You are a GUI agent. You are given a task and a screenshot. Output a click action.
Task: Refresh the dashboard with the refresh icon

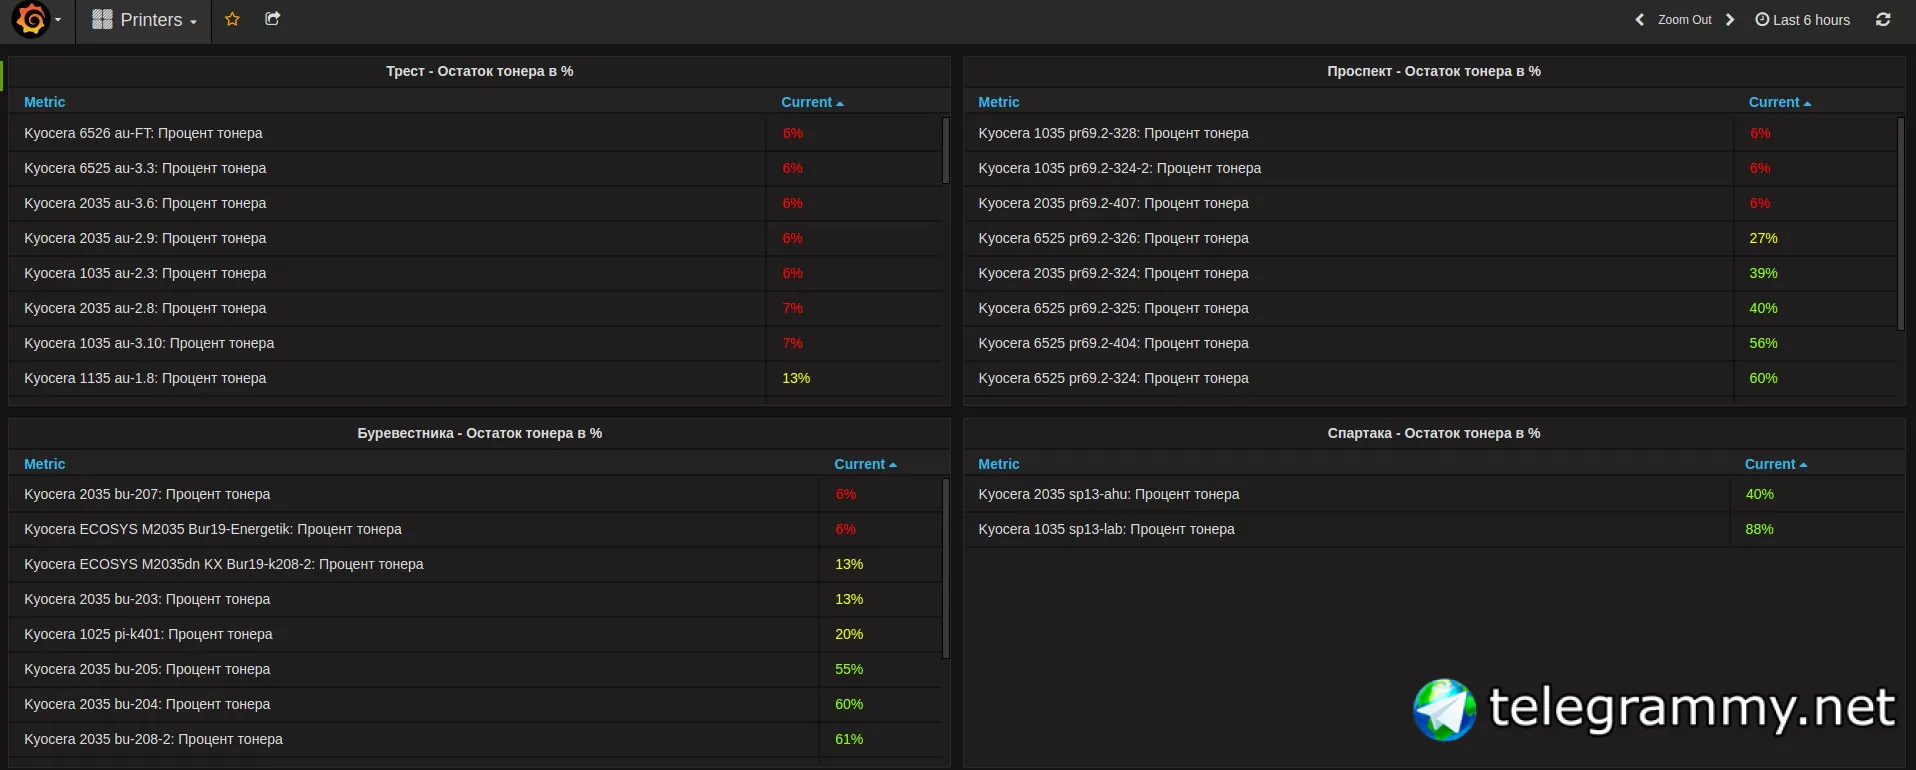click(x=1883, y=19)
